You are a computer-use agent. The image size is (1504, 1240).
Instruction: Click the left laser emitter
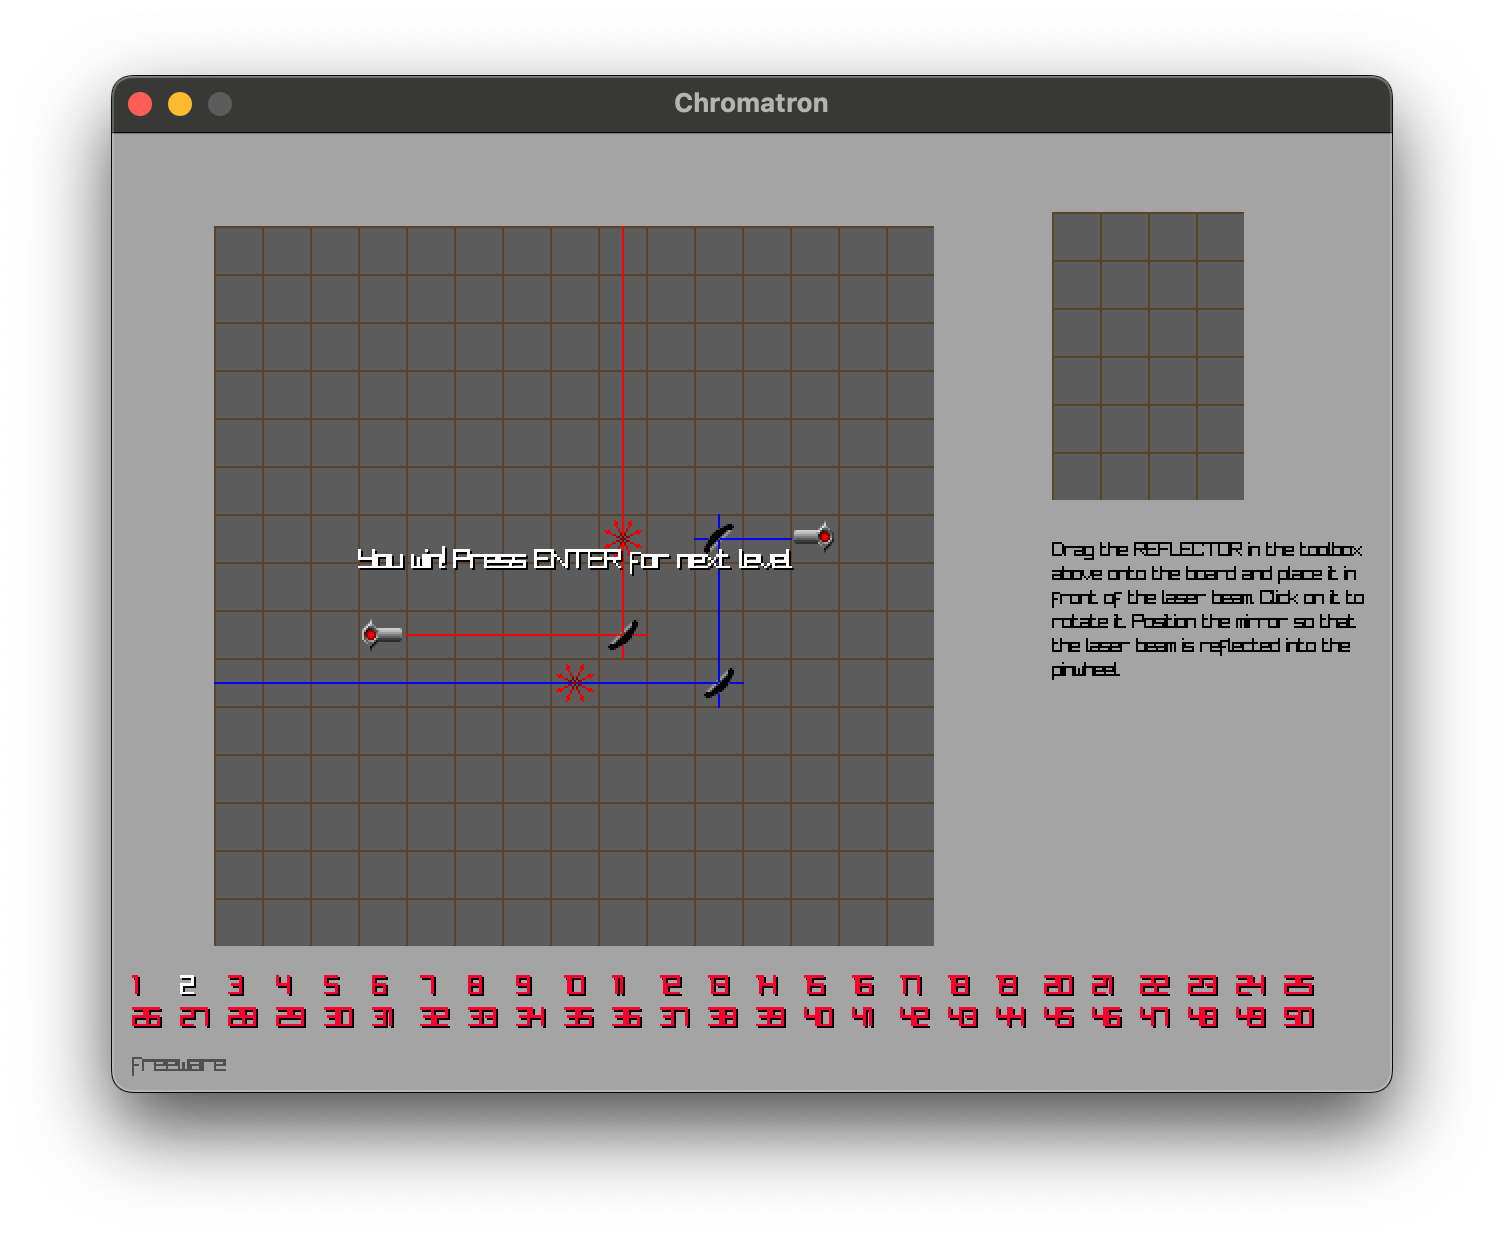(382, 634)
